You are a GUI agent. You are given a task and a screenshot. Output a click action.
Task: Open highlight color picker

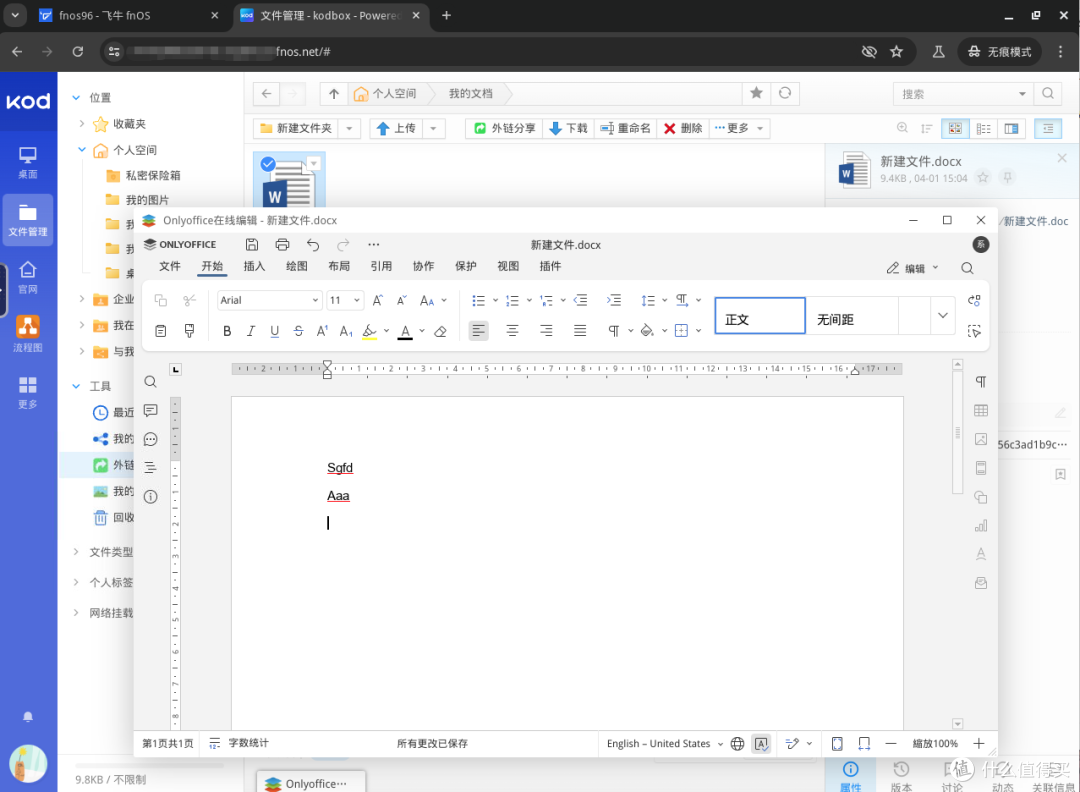(x=370, y=331)
